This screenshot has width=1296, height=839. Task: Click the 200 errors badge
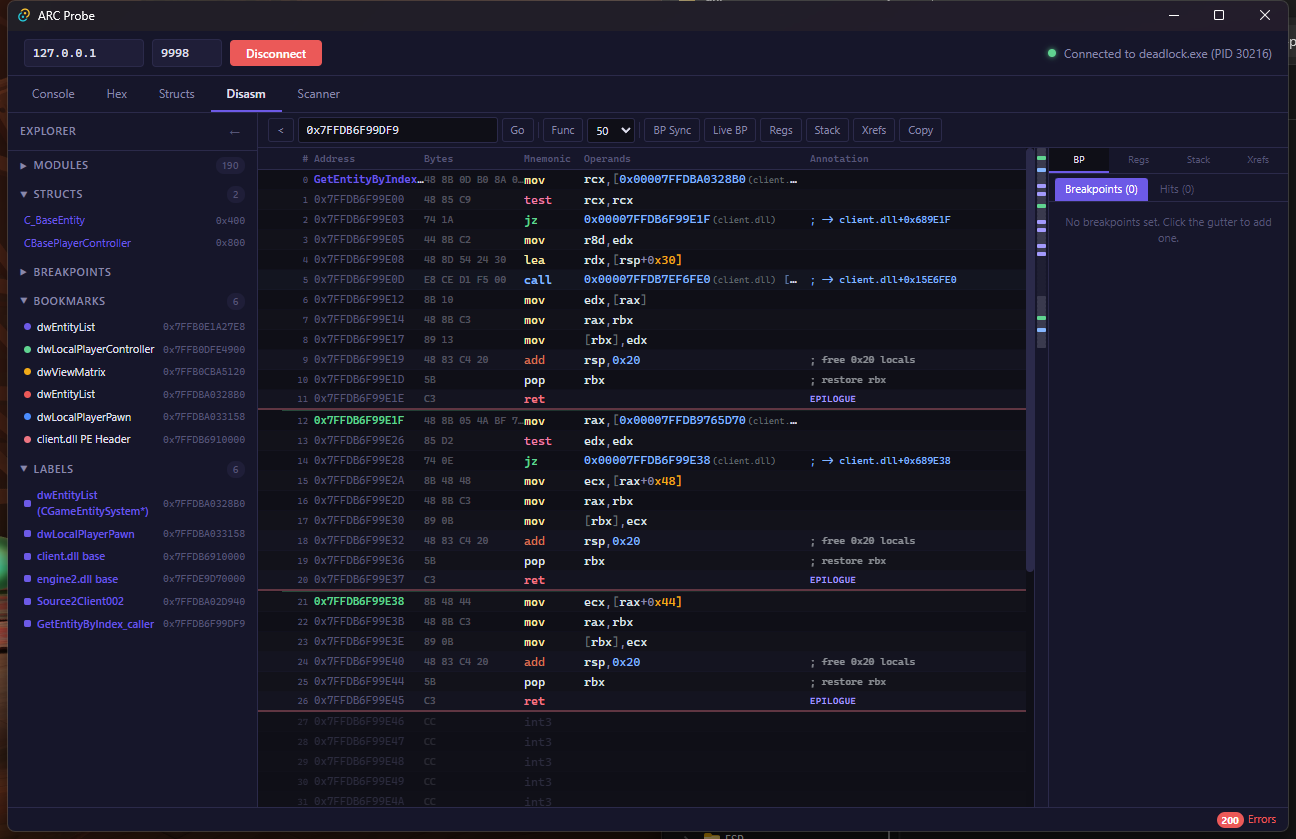pos(1230,820)
